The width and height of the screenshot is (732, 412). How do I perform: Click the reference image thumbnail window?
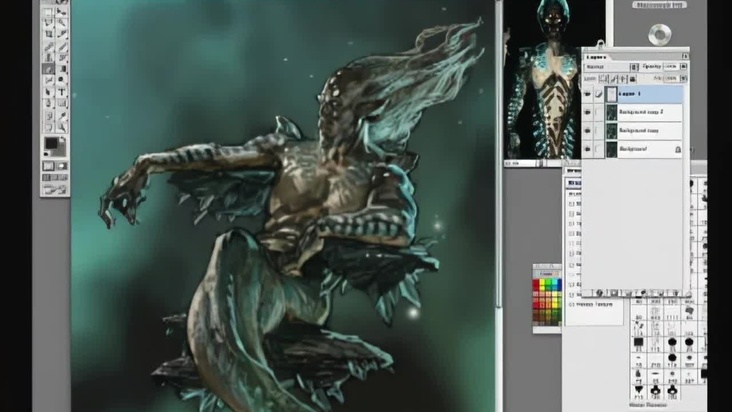pos(553,80)
